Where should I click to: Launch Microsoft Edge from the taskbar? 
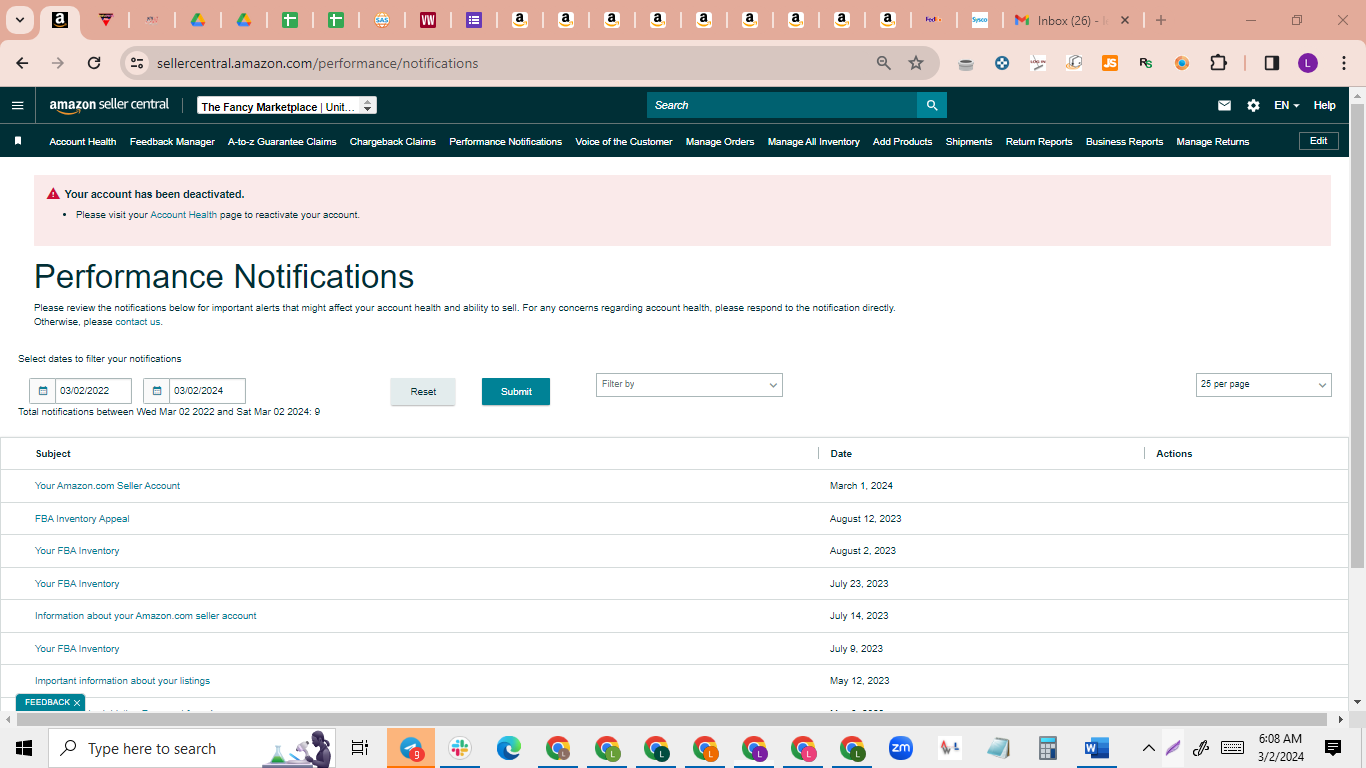pyautogui.click(x=509, y=748)
